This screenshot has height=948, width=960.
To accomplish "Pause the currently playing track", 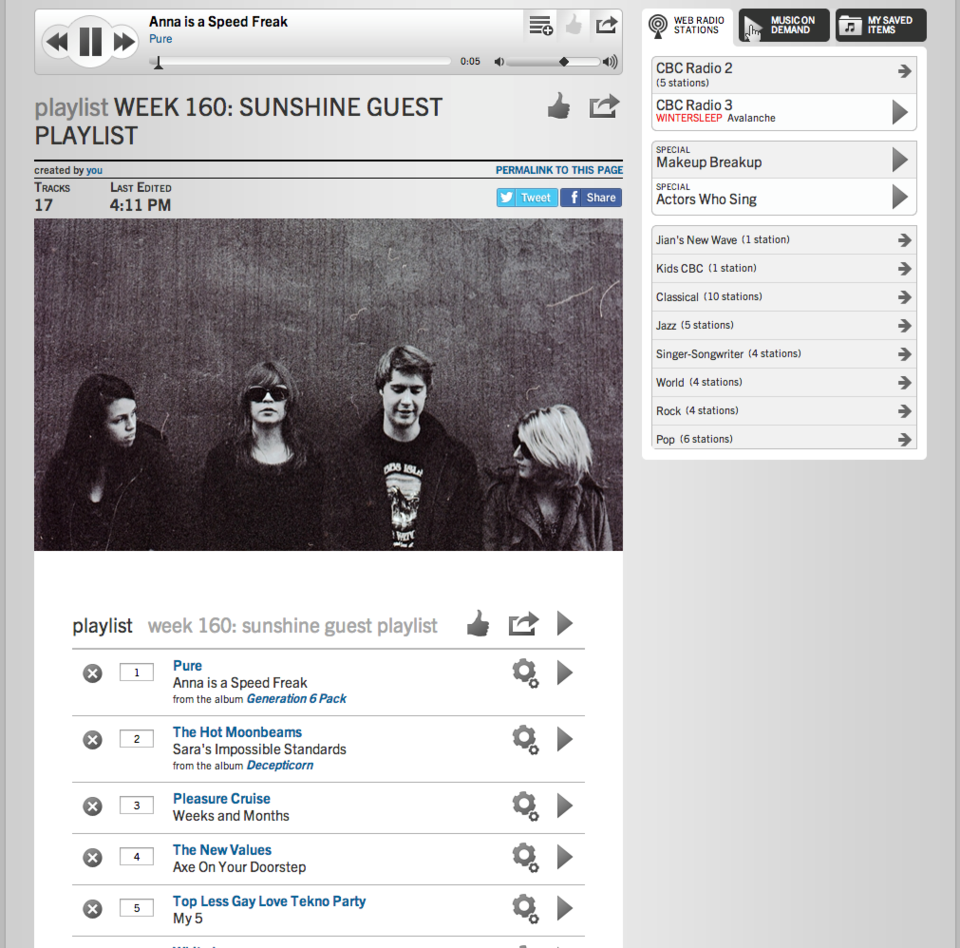I will pos(91,42).
